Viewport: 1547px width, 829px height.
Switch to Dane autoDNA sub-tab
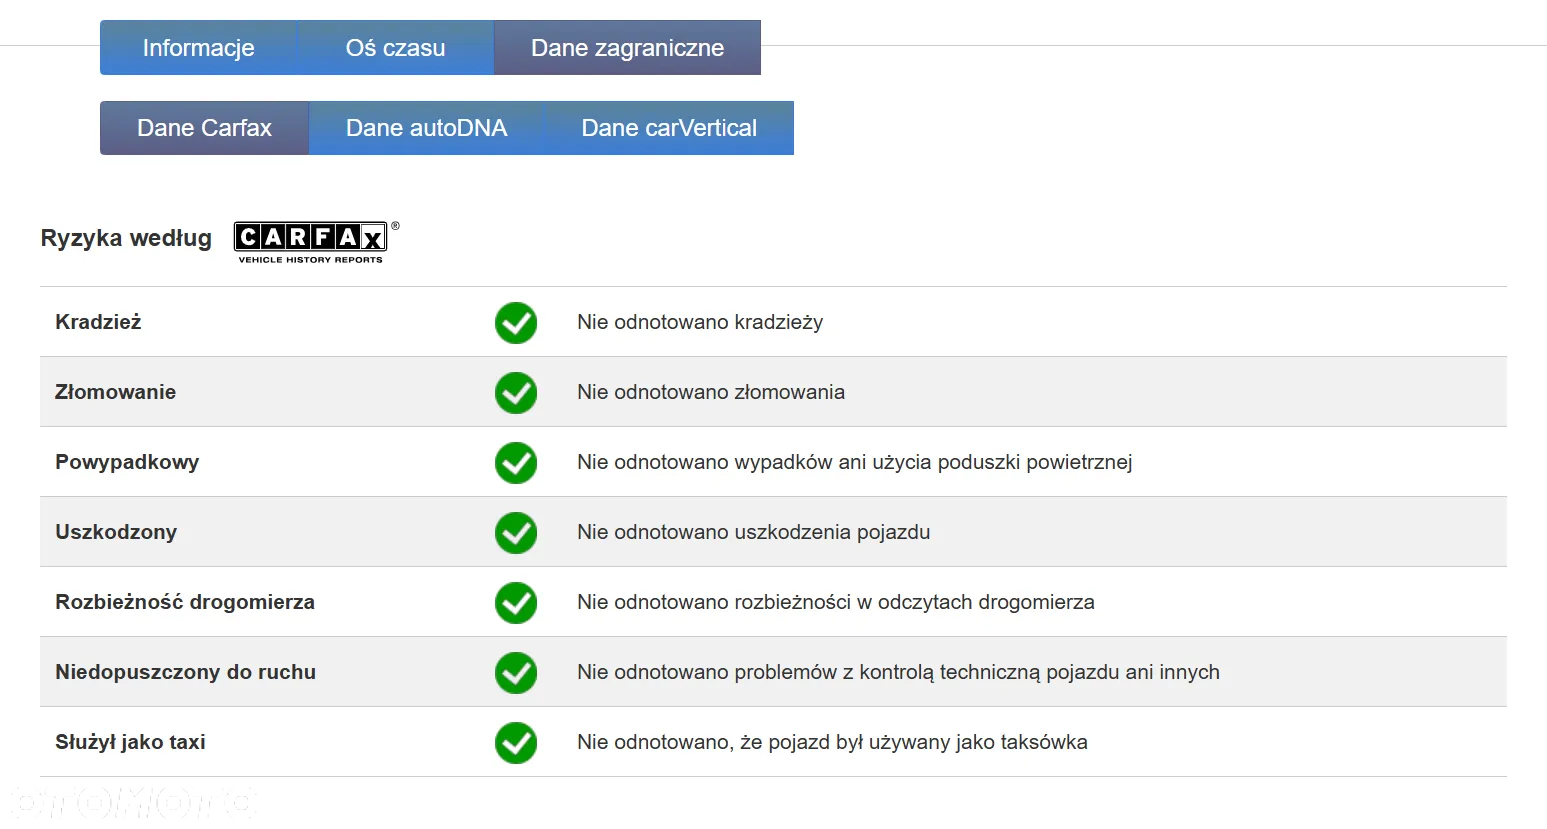point(426,128)
